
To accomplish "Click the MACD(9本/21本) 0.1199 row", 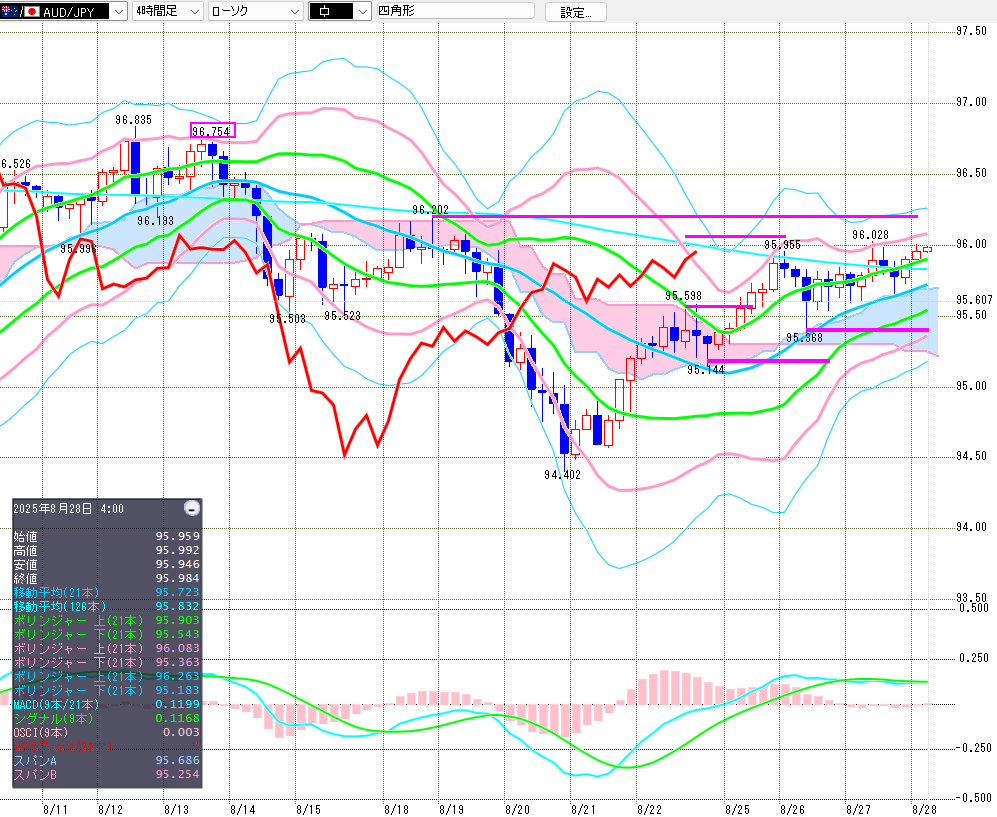I will [x=107, y=704].
